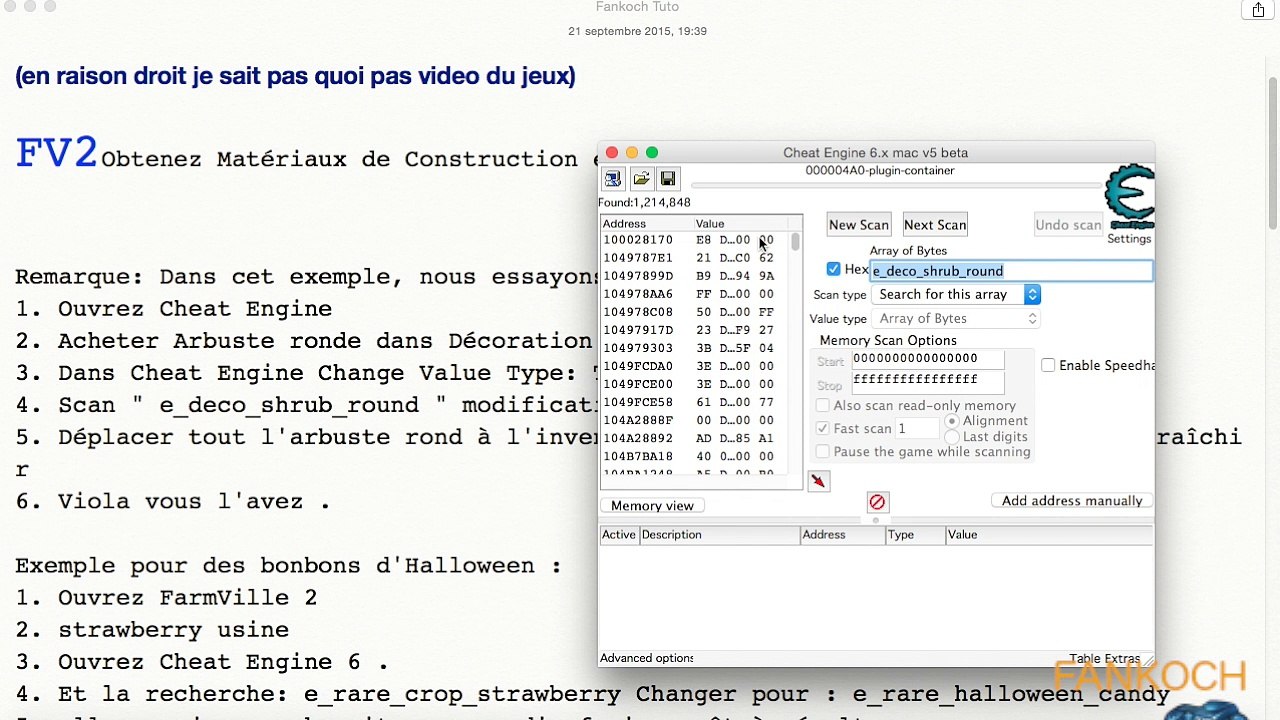Click the Undo scan button
The height and width of the screenshot is (720, 1280).
1068,225
